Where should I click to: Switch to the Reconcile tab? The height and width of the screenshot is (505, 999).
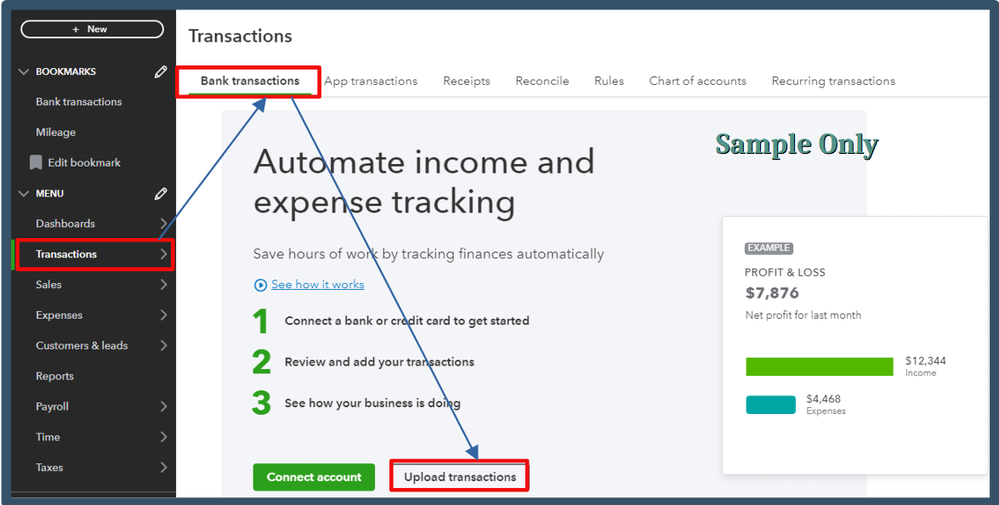[542, 81]
